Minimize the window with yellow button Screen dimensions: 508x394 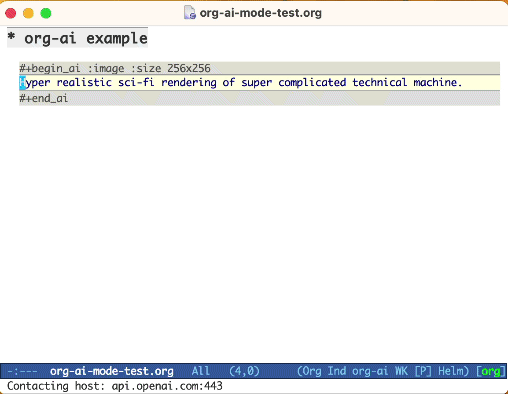[x=28, y=13]
